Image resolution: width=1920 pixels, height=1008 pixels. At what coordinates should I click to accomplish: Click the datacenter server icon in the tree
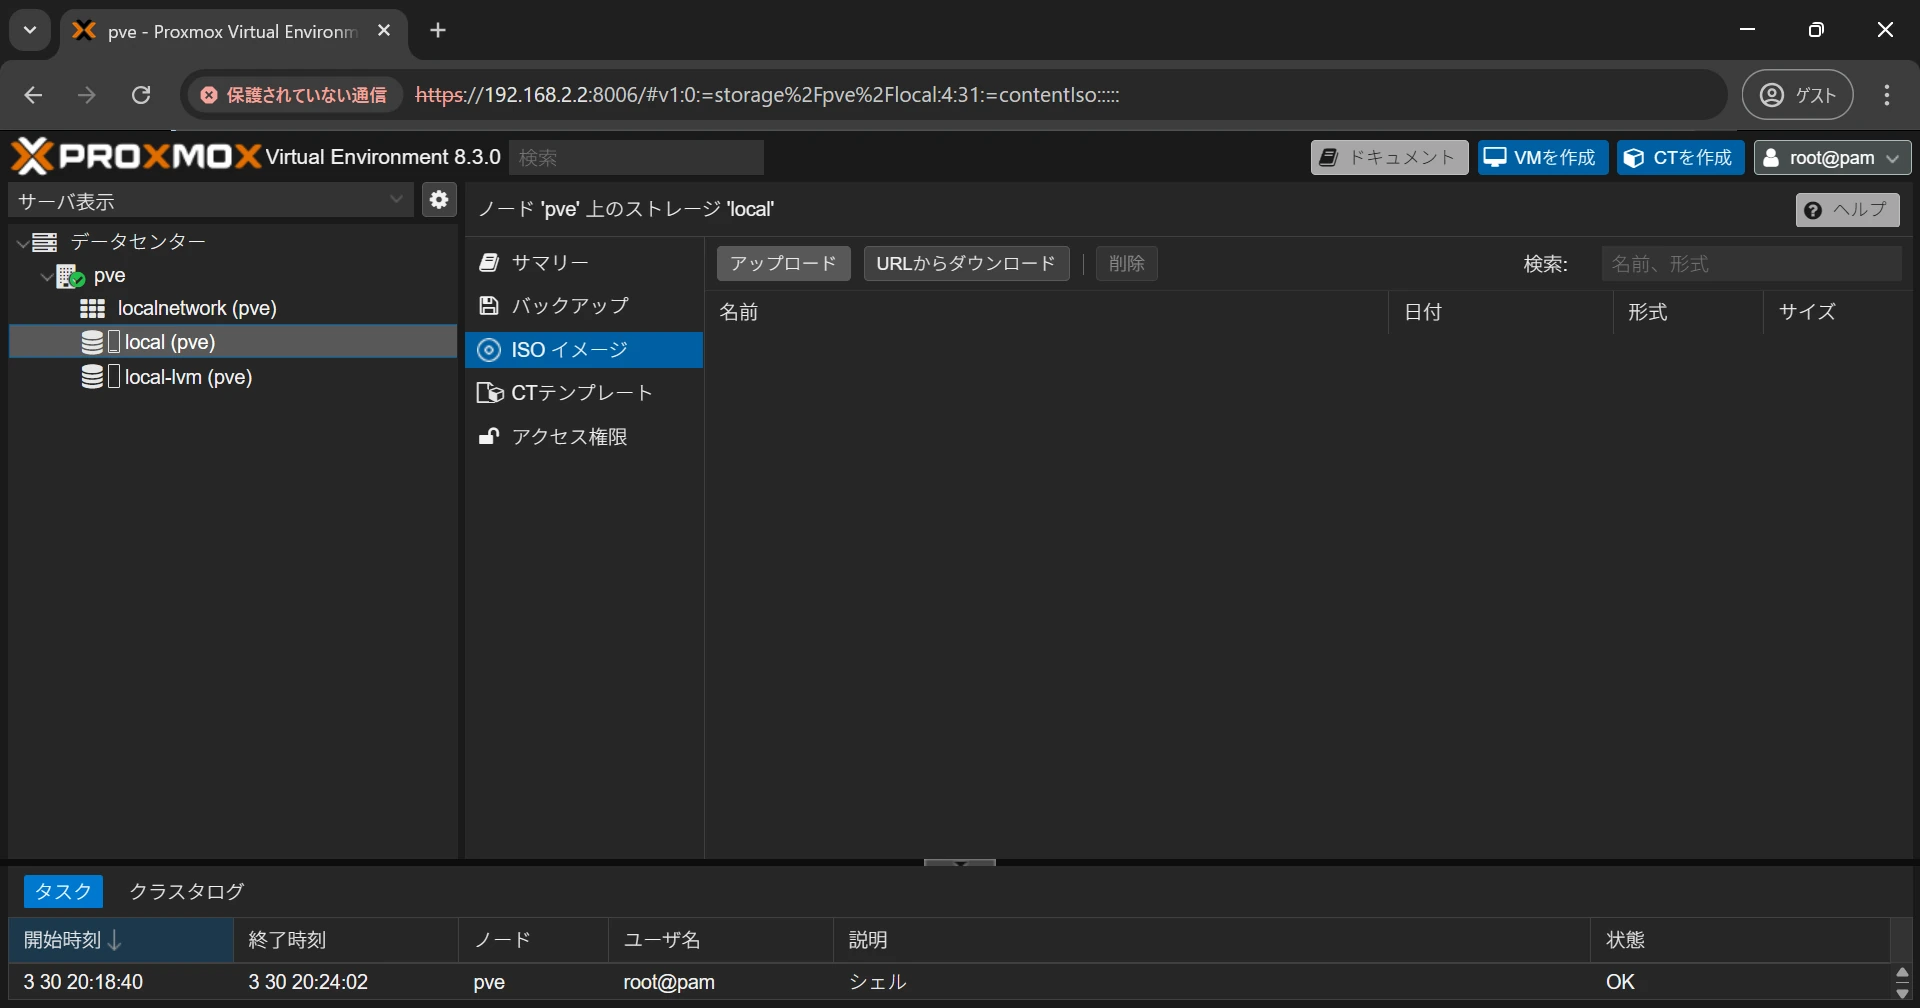[x=44, y=242]
